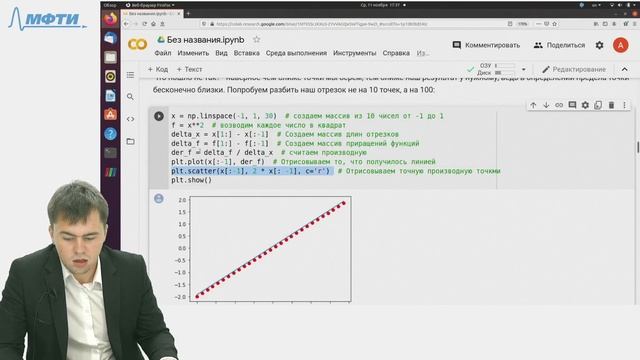Open code snippets panel
640x360 pixels.
tap(130, 119)
